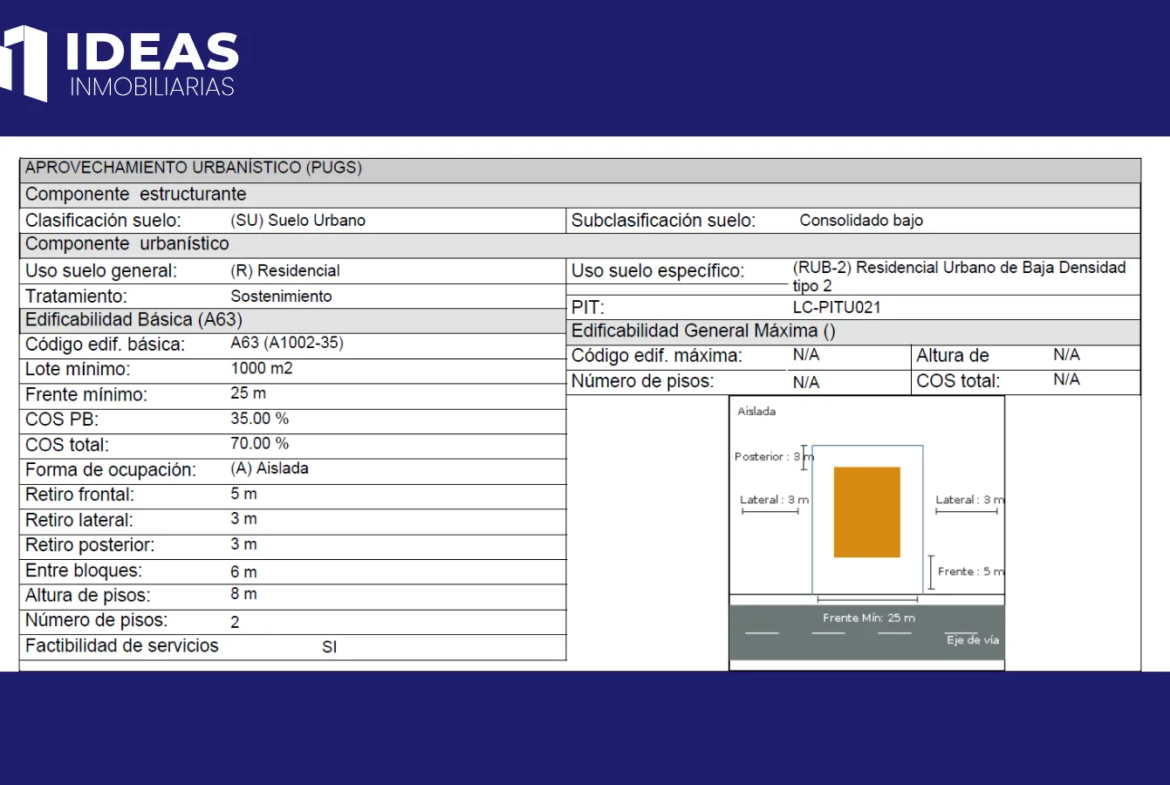This screenshot has height=785, width=1170.
Task: Click the 'IDEAS' logo wordmark
Action: click(152, 51)
